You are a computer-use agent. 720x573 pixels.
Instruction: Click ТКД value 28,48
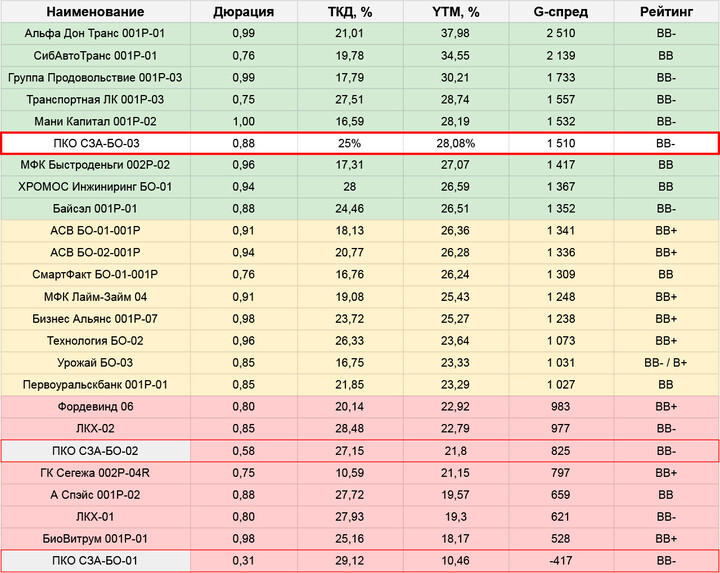click(350, 429)
